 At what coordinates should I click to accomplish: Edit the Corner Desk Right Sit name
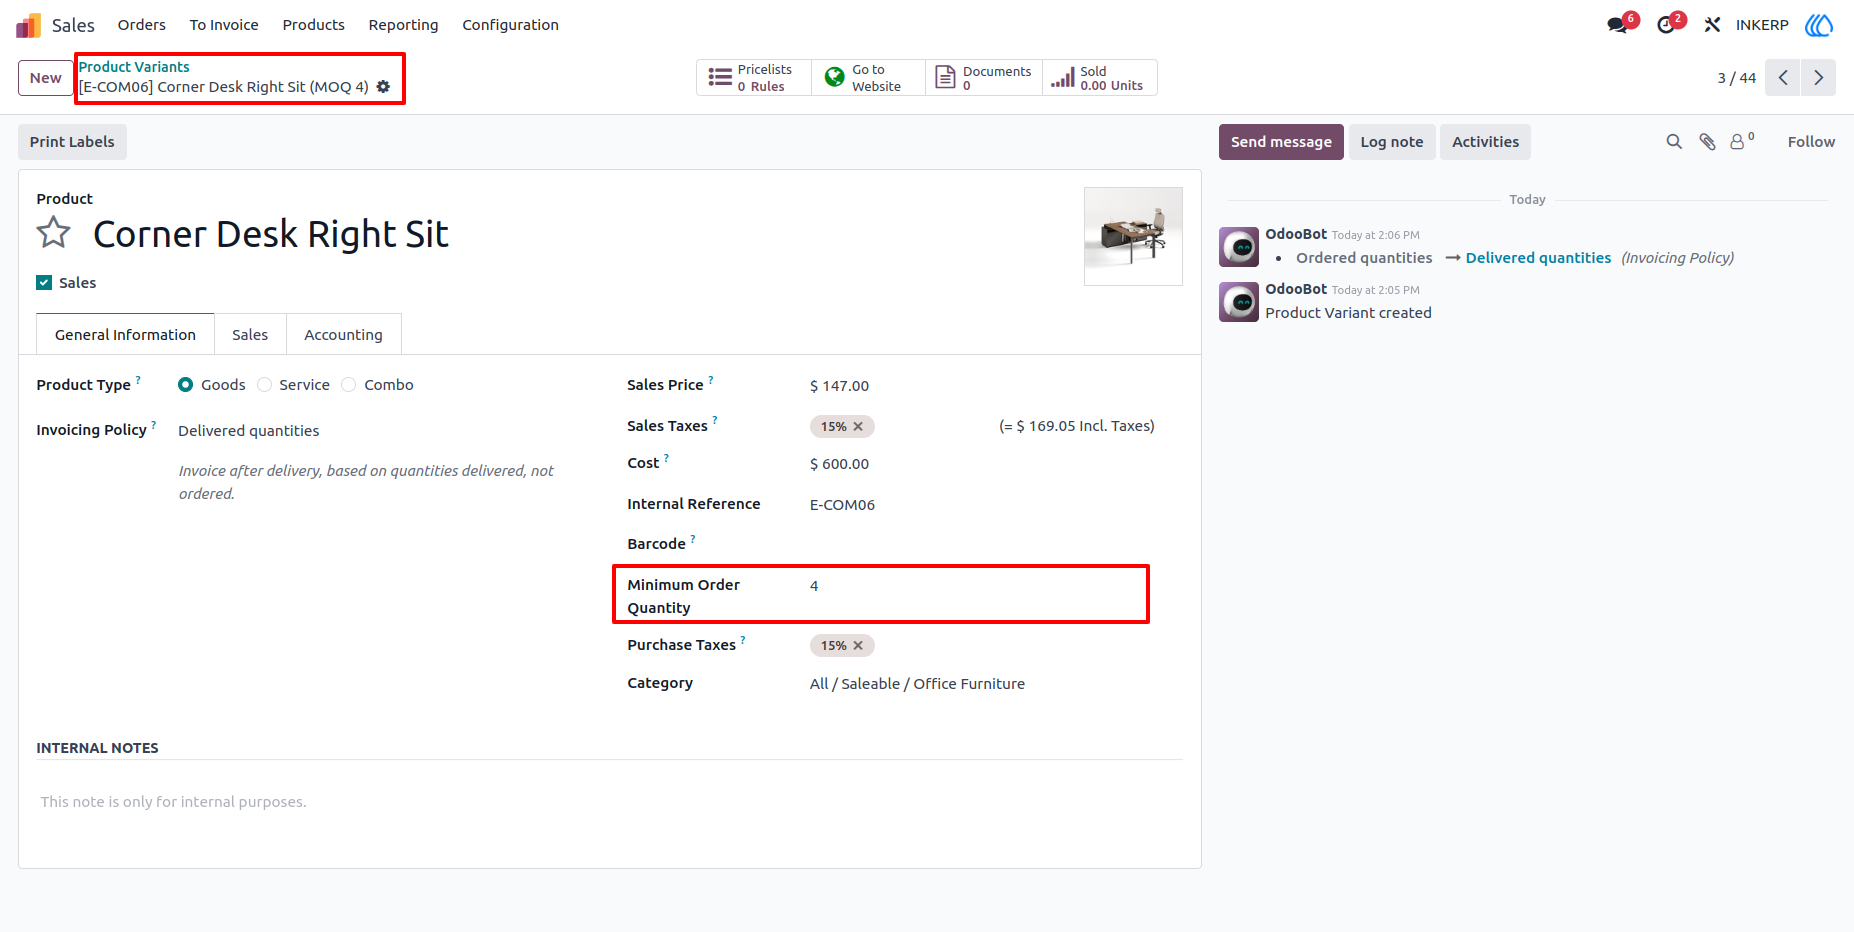(x=271, y=234)
